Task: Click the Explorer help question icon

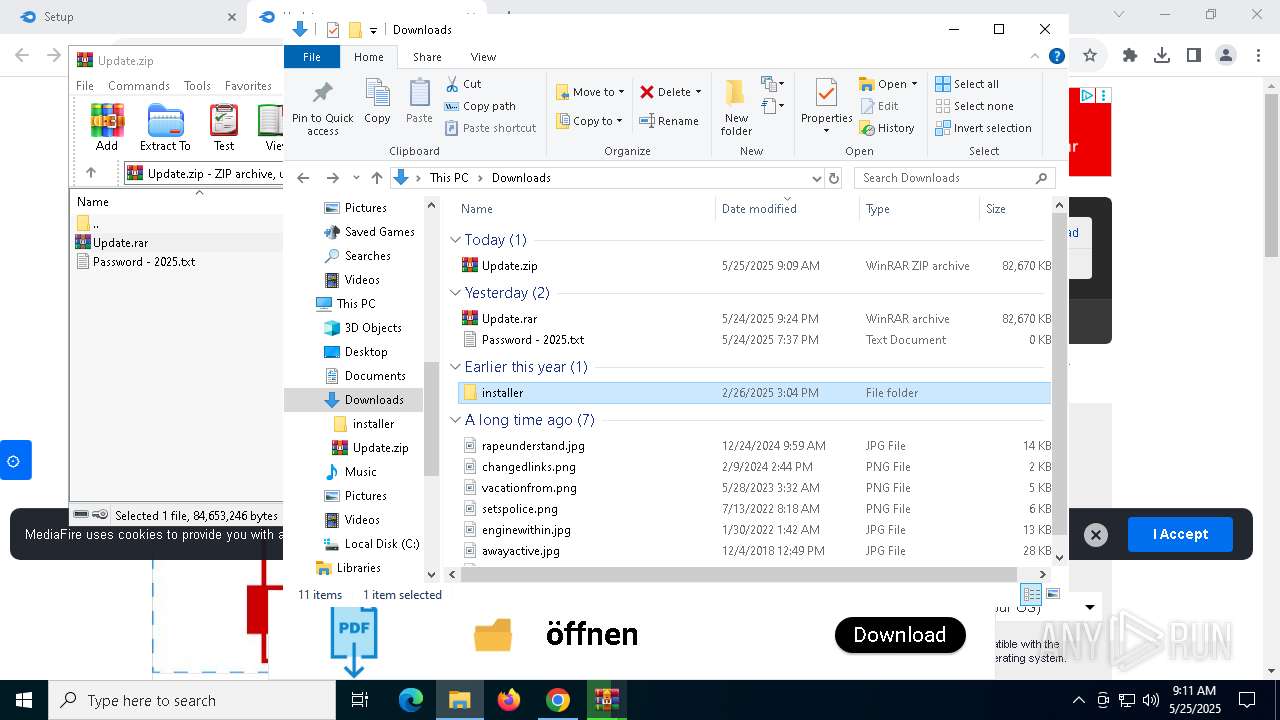Action: (1056, 57)
